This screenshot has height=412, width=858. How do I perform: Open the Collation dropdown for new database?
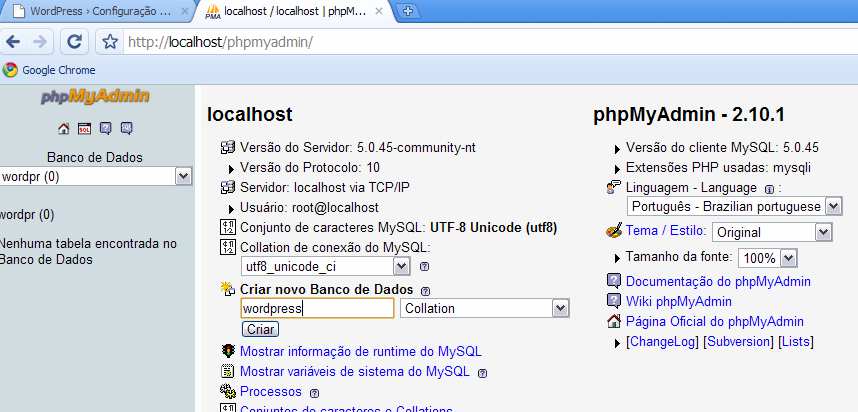point(484,309)
